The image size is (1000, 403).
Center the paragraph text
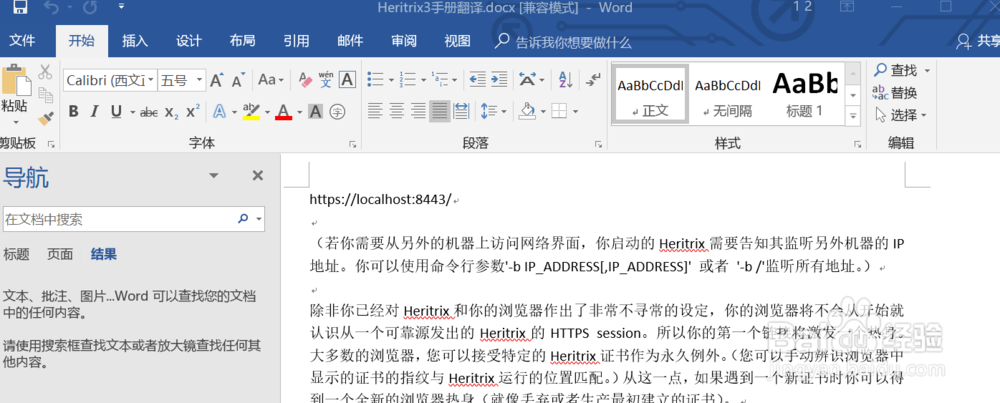[x=397, y=112]
